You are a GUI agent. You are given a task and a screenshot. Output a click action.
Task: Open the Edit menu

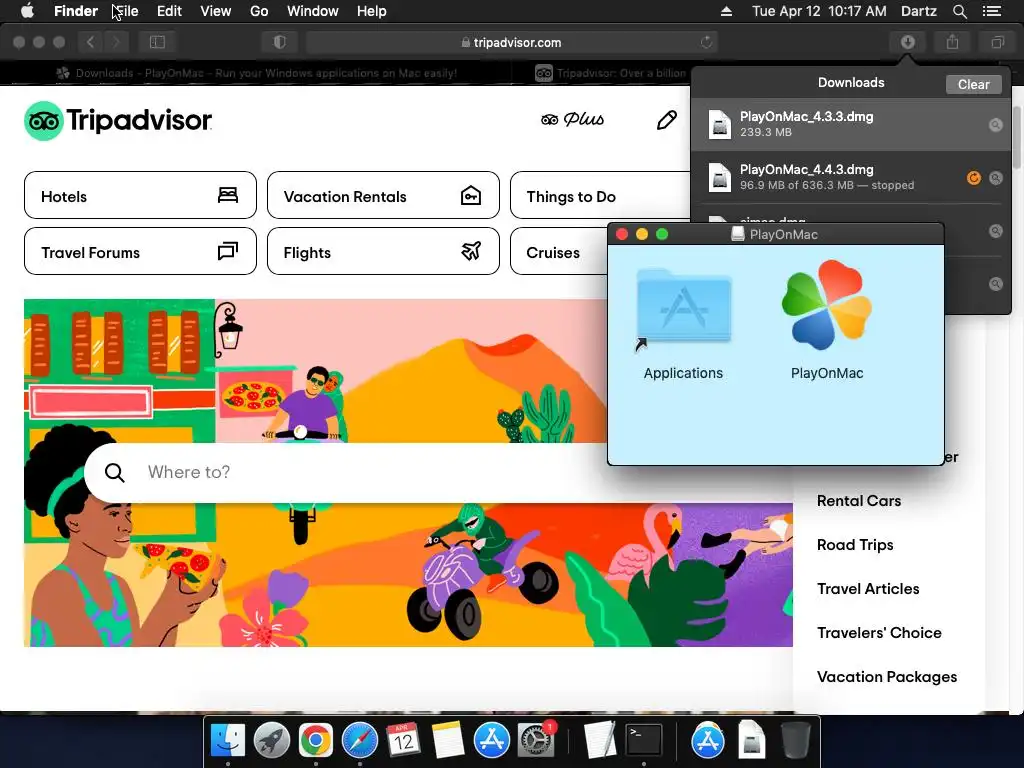point(169,11)
